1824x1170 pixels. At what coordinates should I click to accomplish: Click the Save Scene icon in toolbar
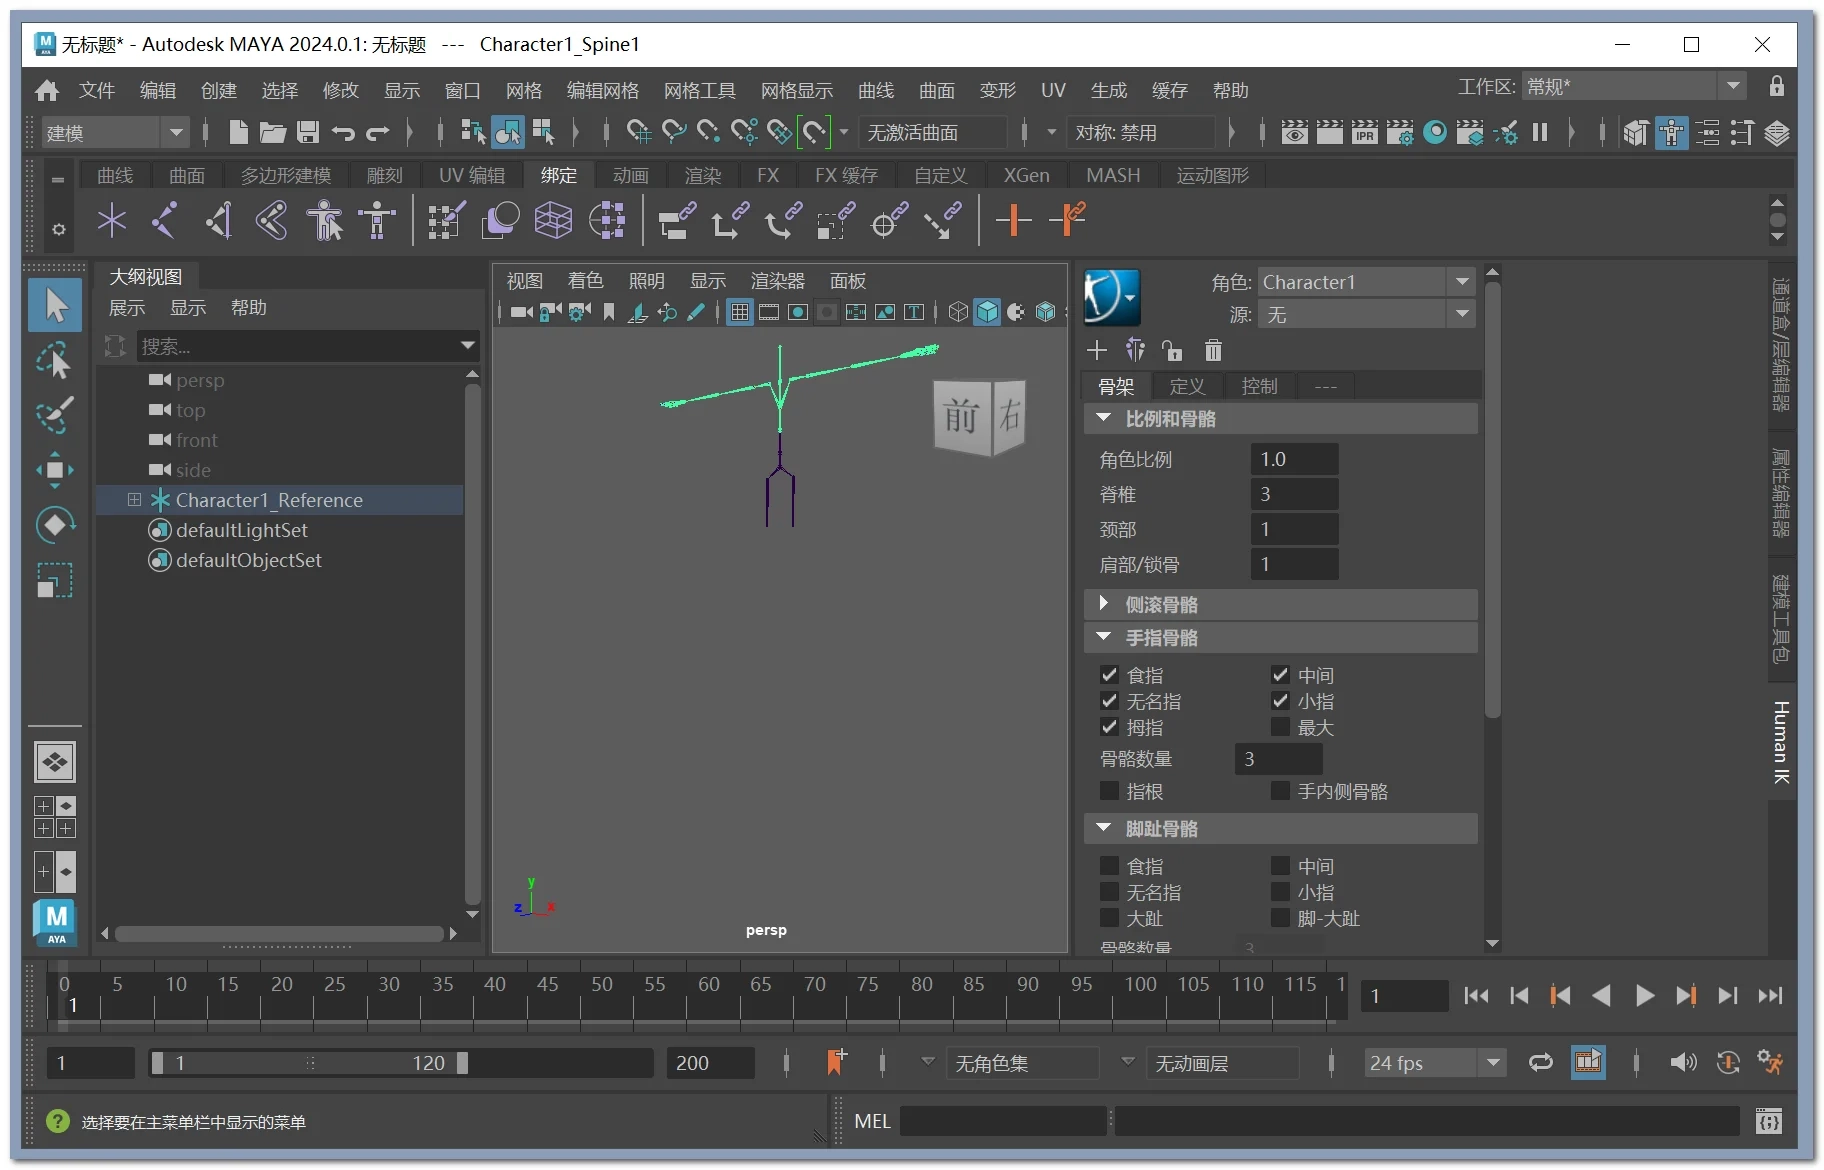pyautogui.click(x=307, y=132)
